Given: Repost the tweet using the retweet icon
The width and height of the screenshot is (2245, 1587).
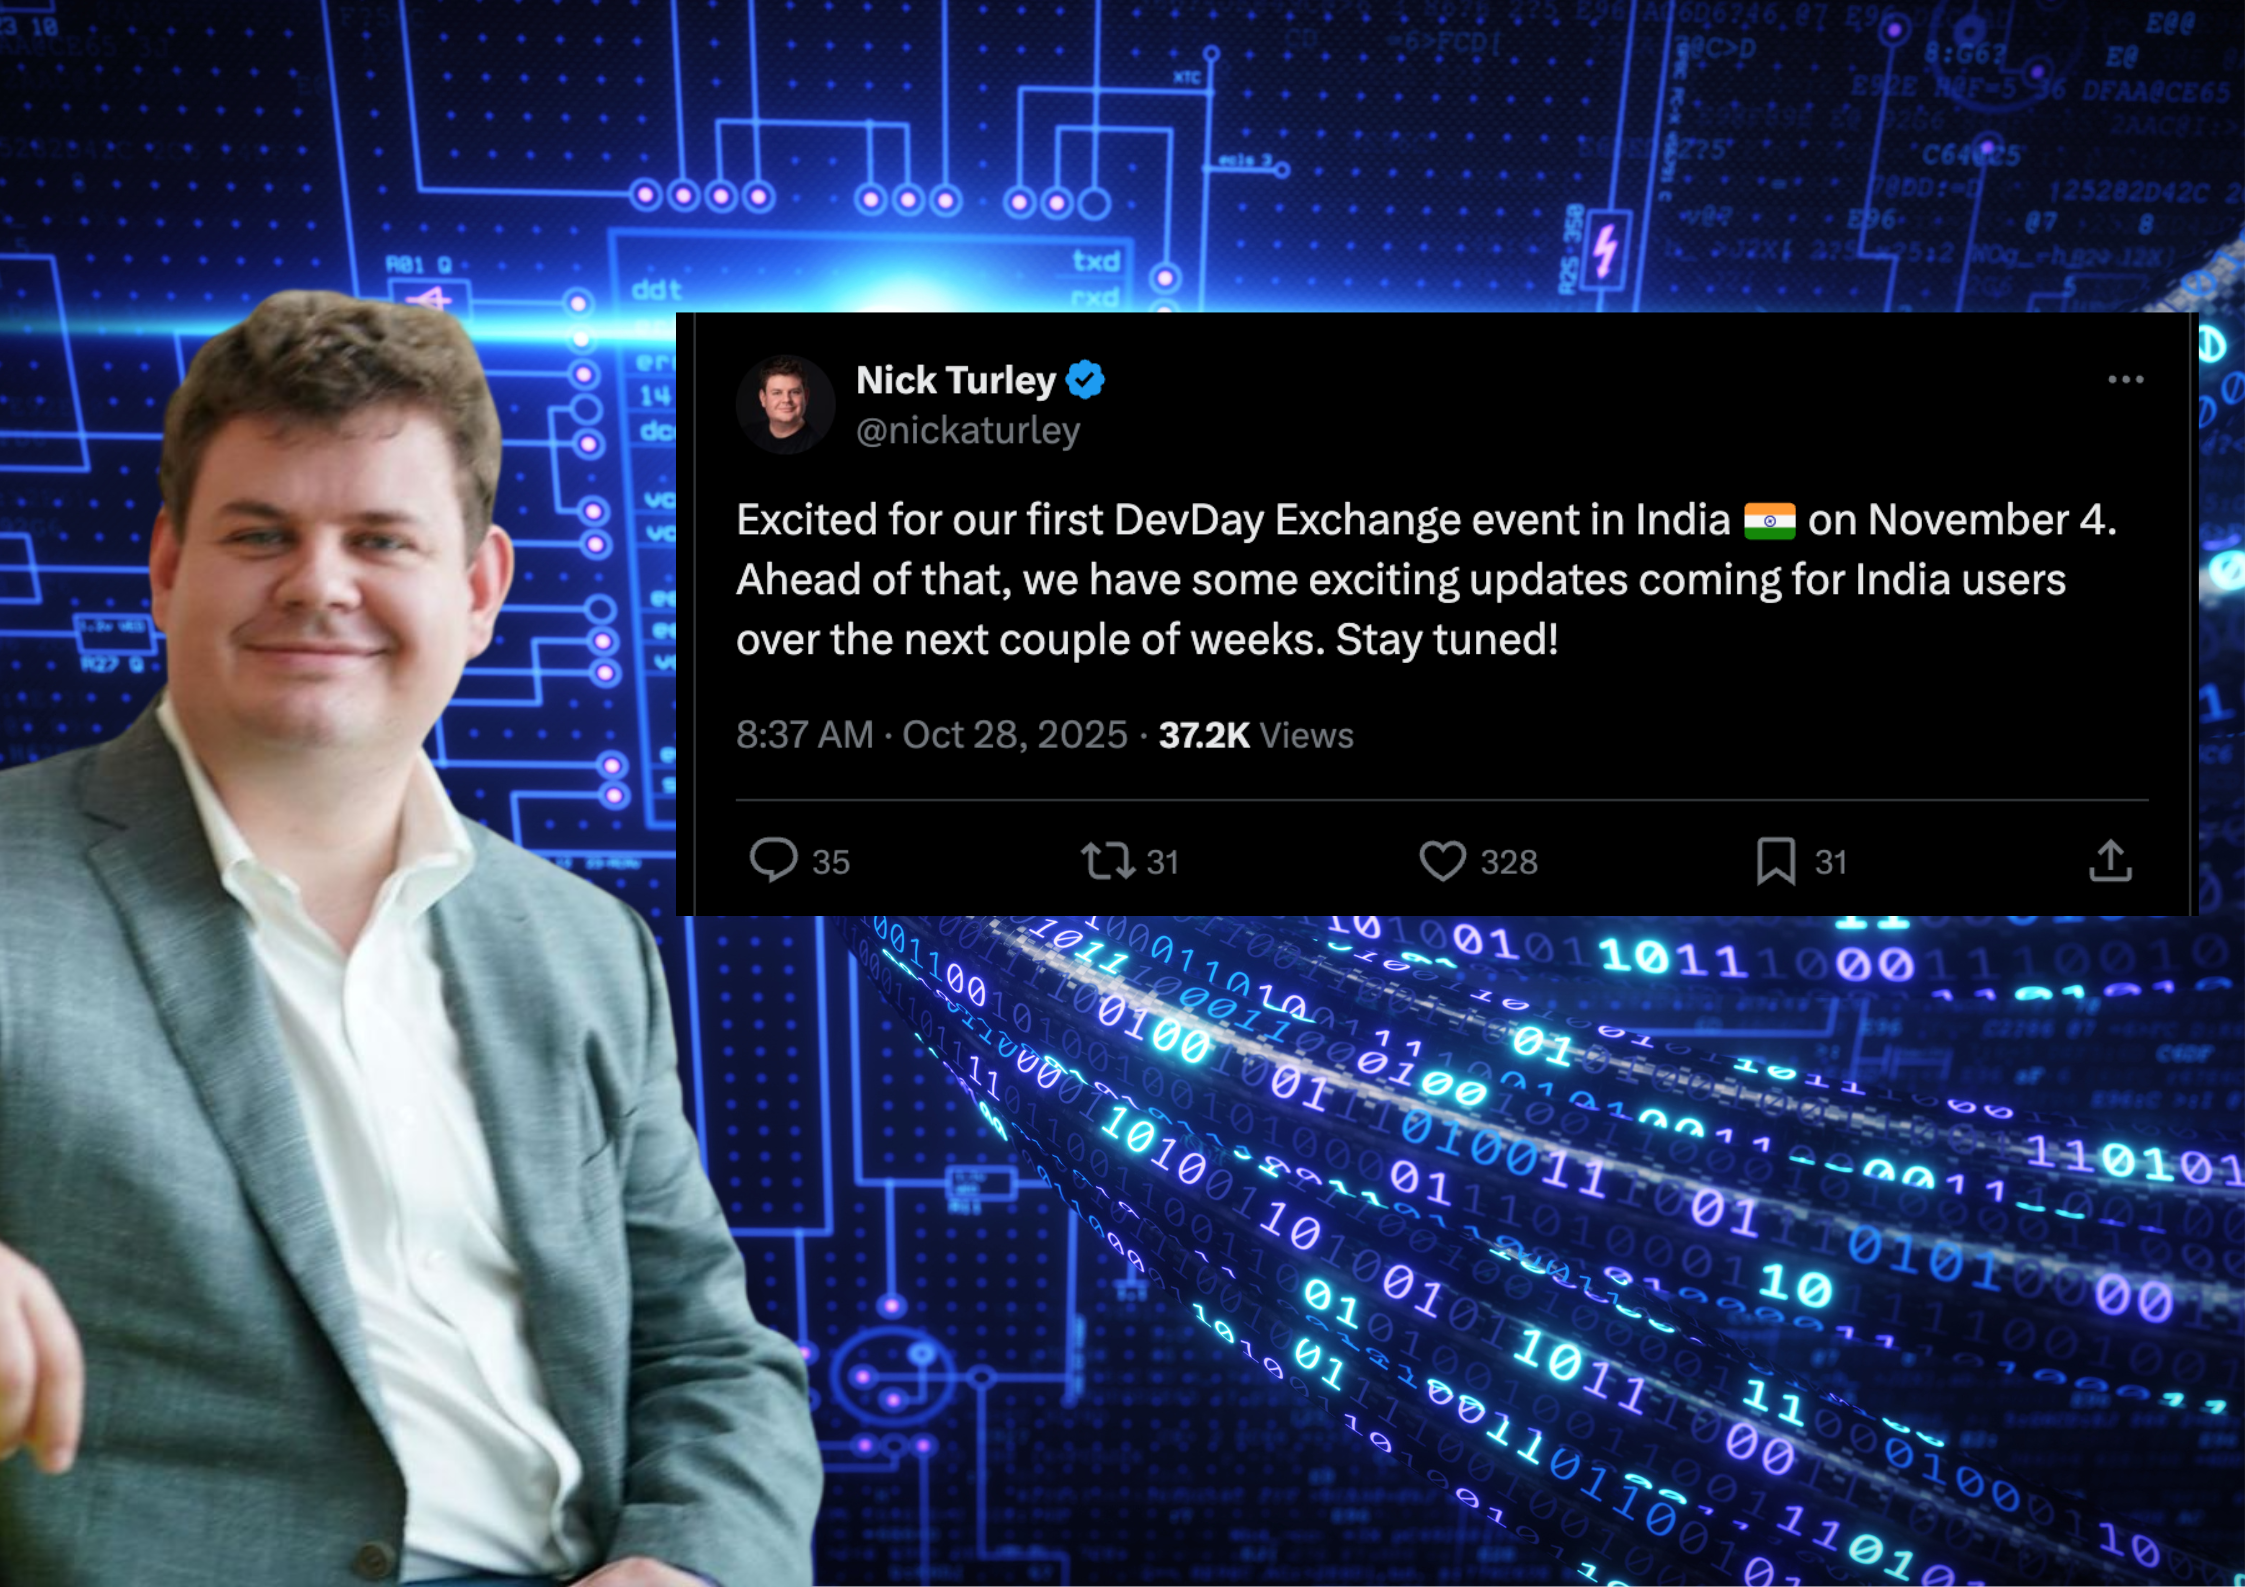Looking at the screenshot, I should (1106, 861).
